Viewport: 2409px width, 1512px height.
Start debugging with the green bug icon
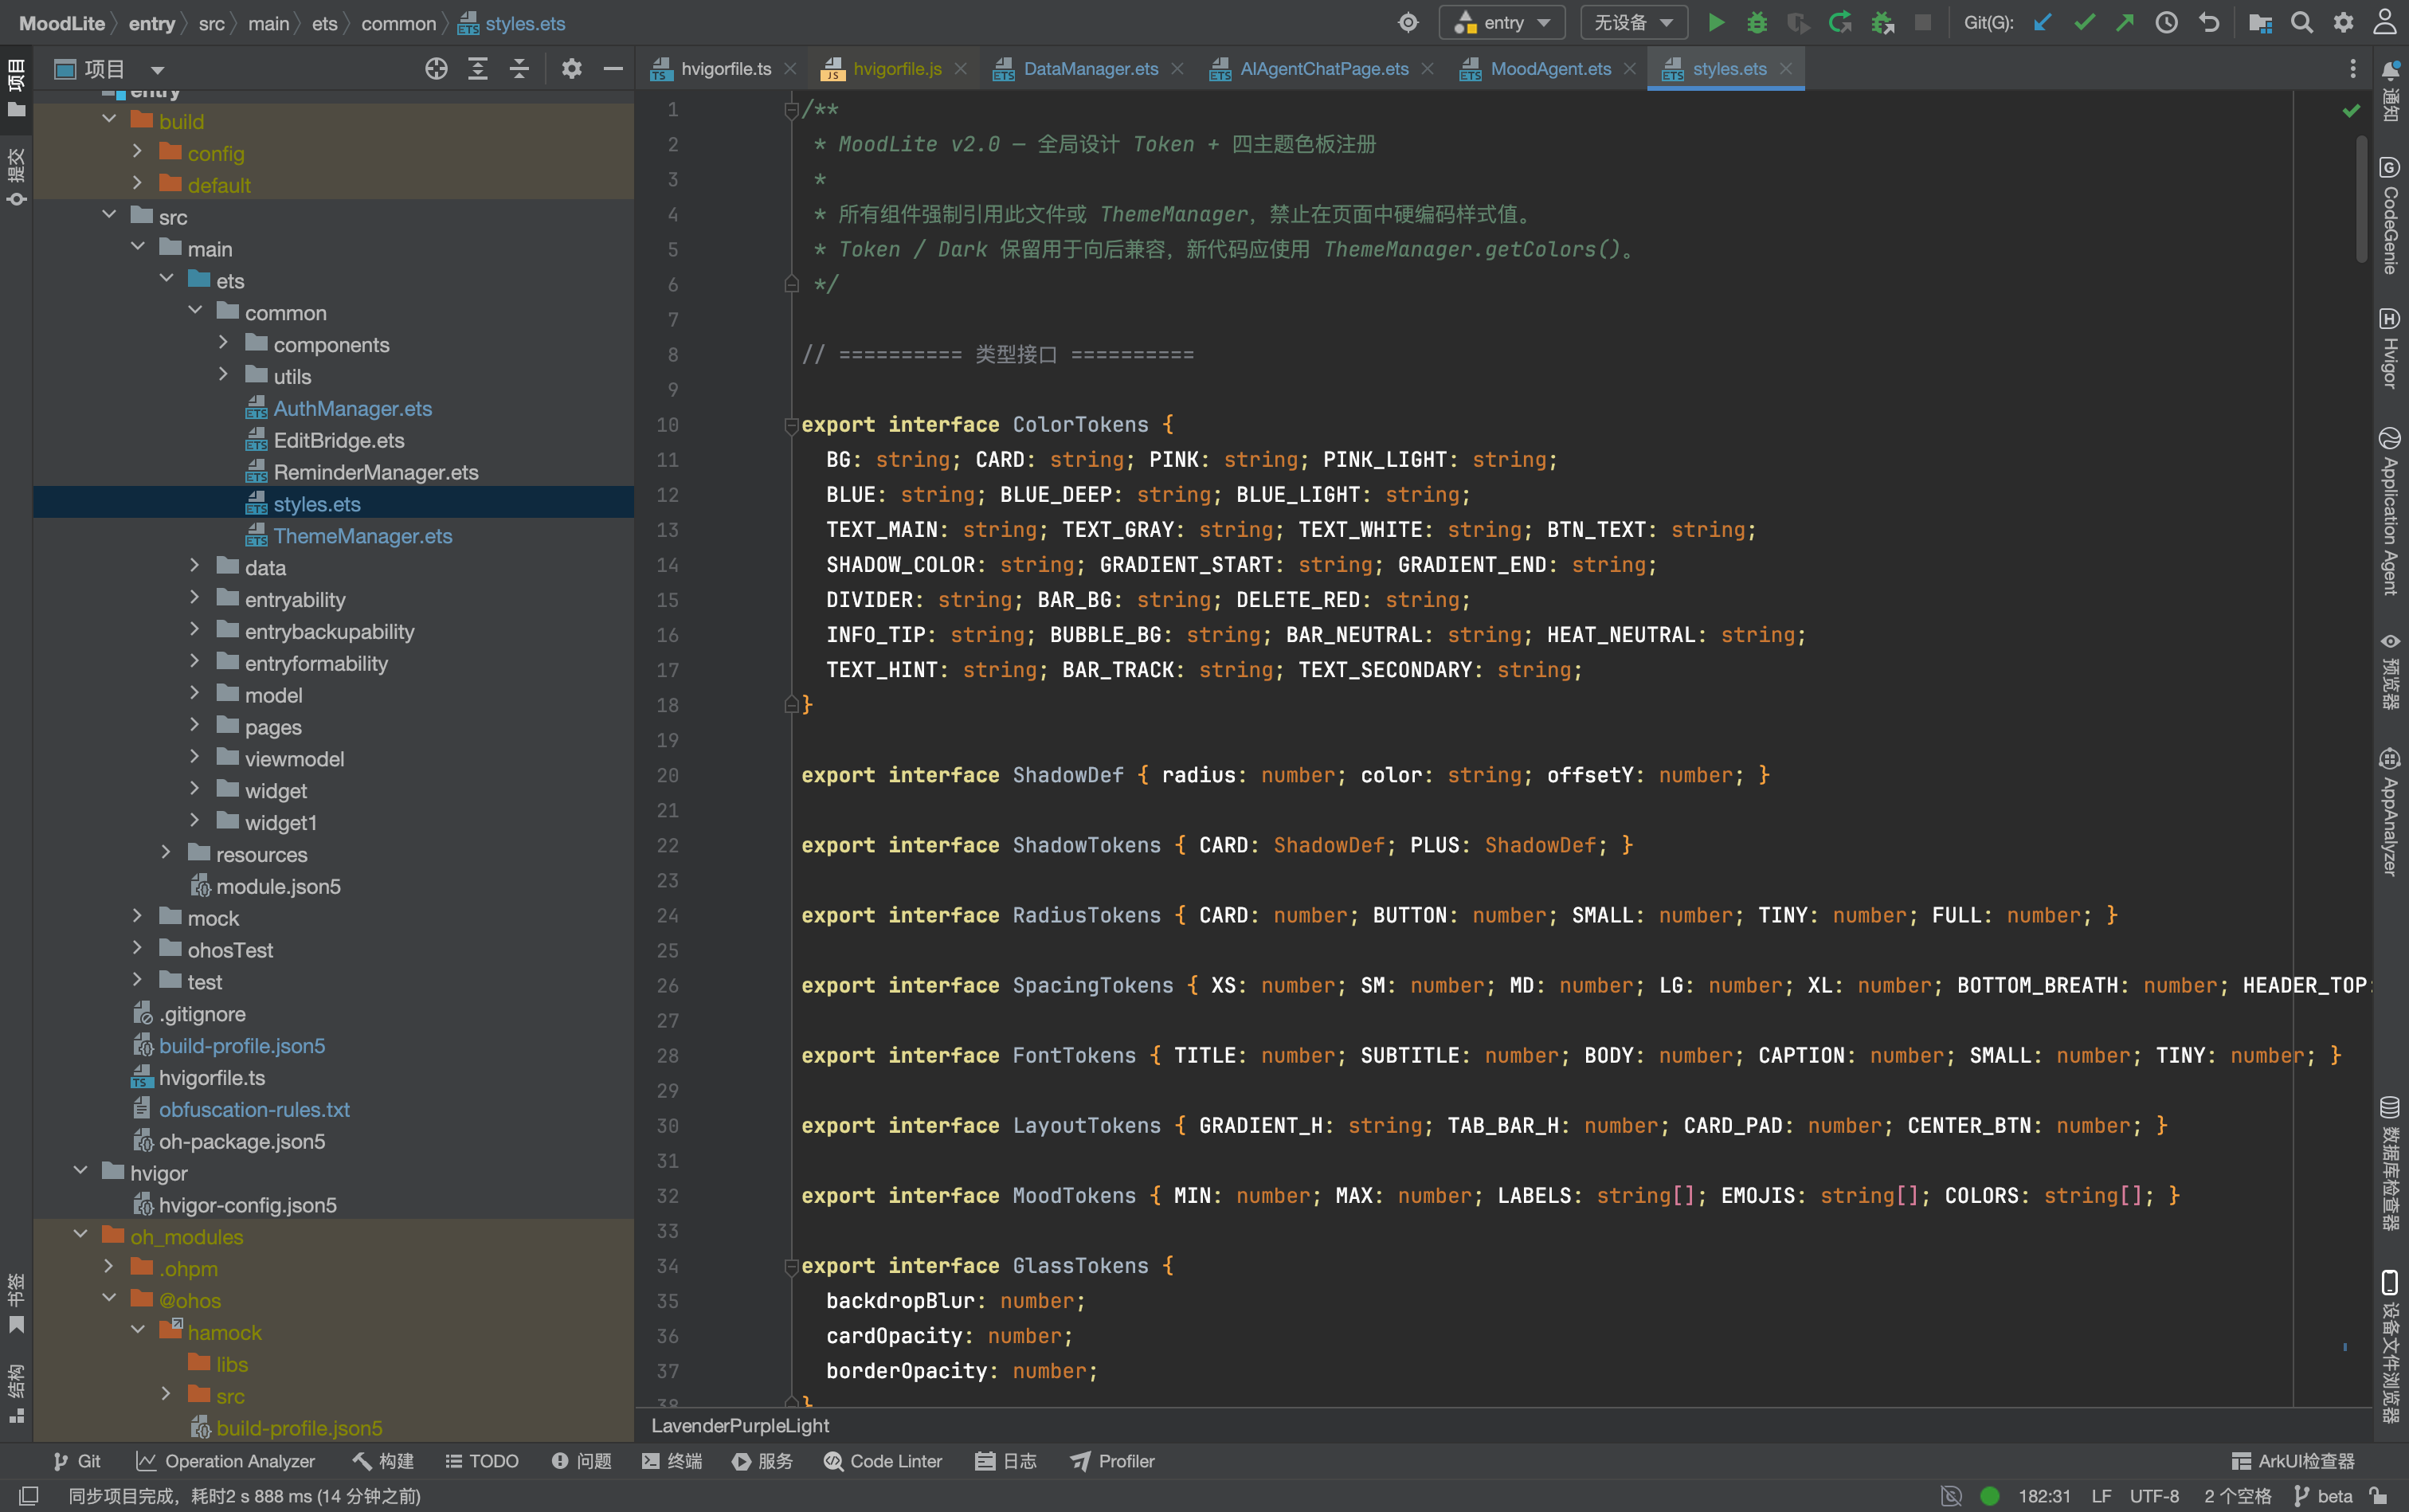[x=1757, y=23]
